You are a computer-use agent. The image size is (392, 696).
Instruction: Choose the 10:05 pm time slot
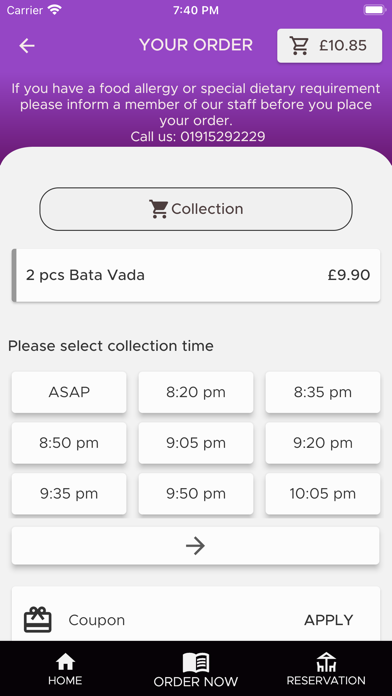tap(323, 494)
